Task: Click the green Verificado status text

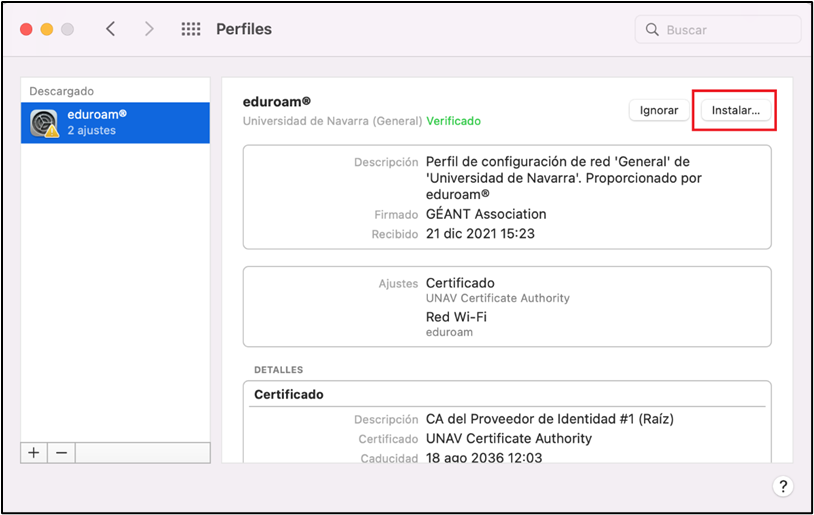Action: coord(453,121)
